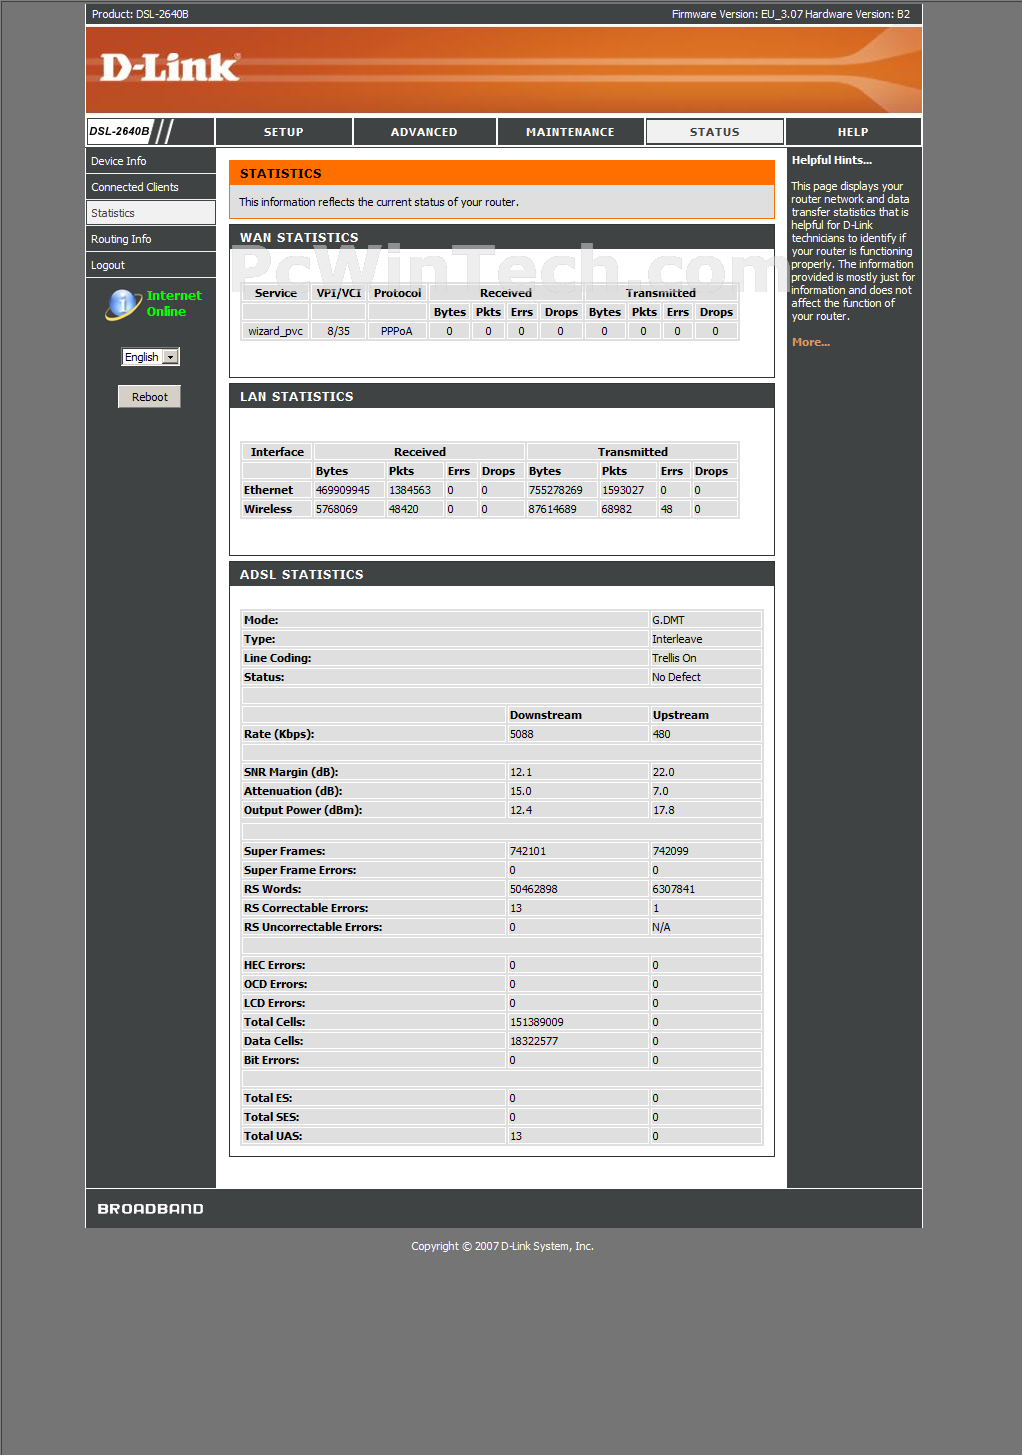Click the Ethernet interface row label
The width and height of the screenshot is (1022, 1455).
click(269, 490)
